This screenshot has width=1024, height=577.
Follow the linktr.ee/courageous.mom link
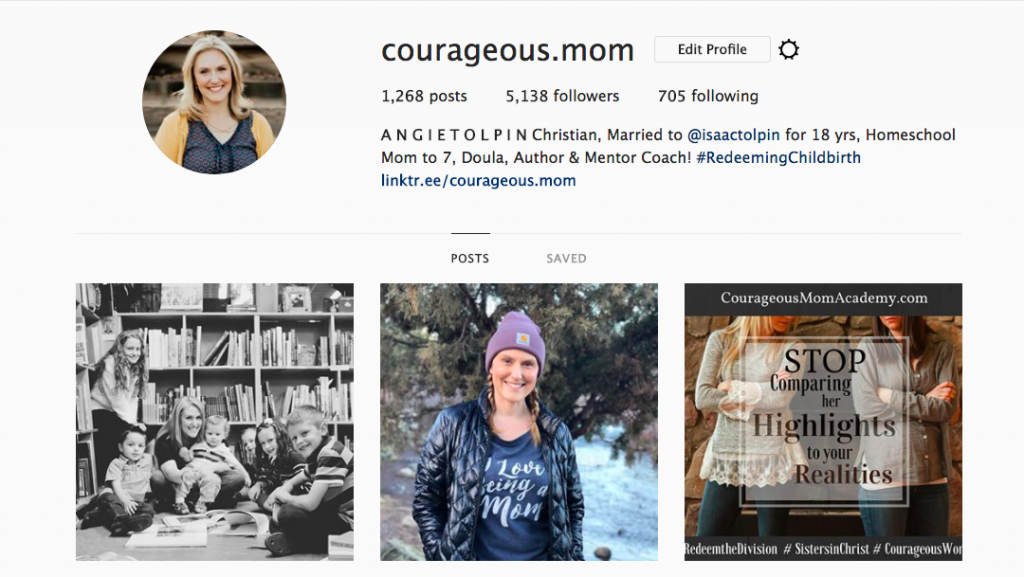click(x=479, y=181)
